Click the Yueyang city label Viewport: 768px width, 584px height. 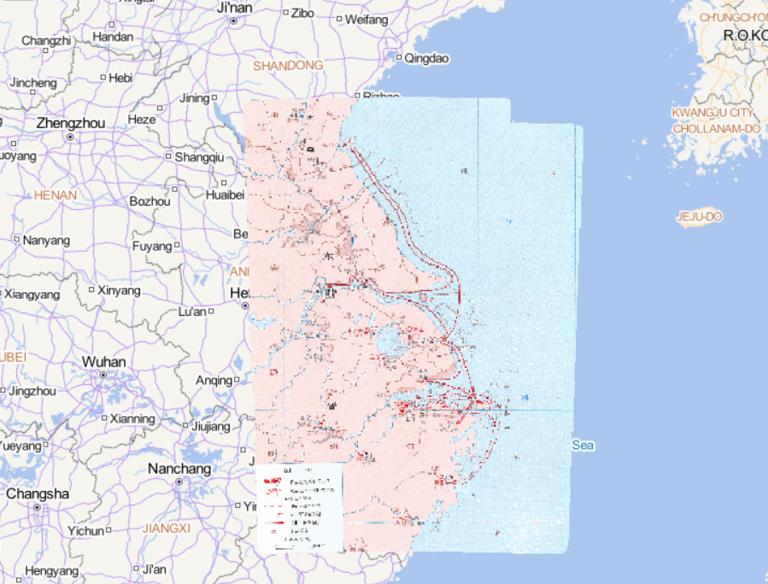pyautogui.click(x=21, y=446)
